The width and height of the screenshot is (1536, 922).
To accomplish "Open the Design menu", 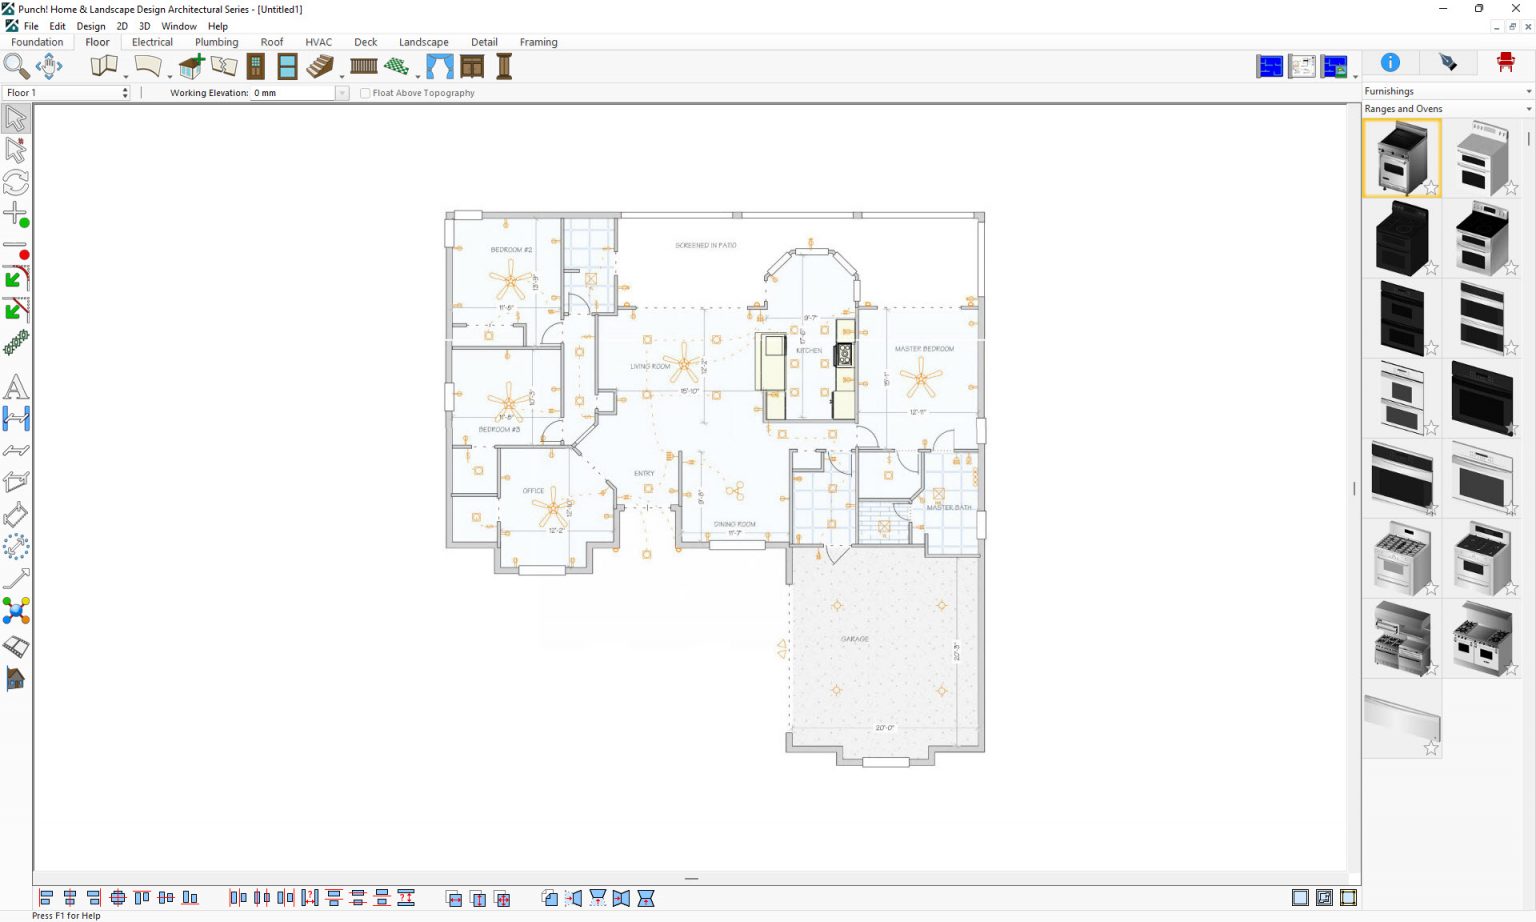I will pyautogui.click(x=91, y=26).
